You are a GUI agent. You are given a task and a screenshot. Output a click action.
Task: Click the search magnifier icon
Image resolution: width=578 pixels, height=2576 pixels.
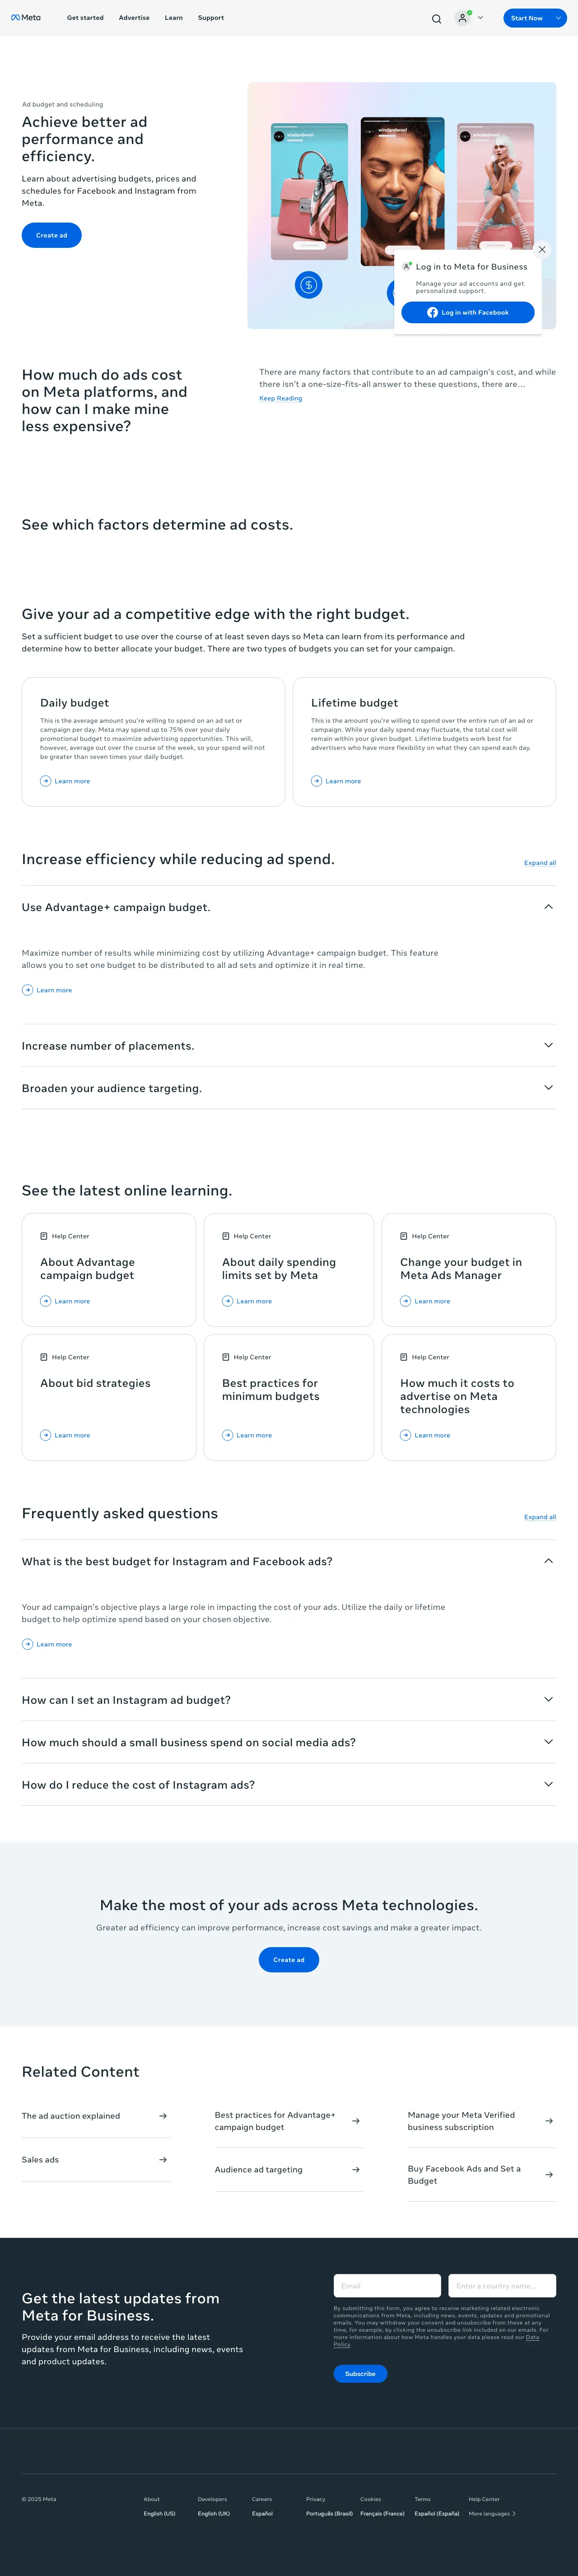pos(436,18)
